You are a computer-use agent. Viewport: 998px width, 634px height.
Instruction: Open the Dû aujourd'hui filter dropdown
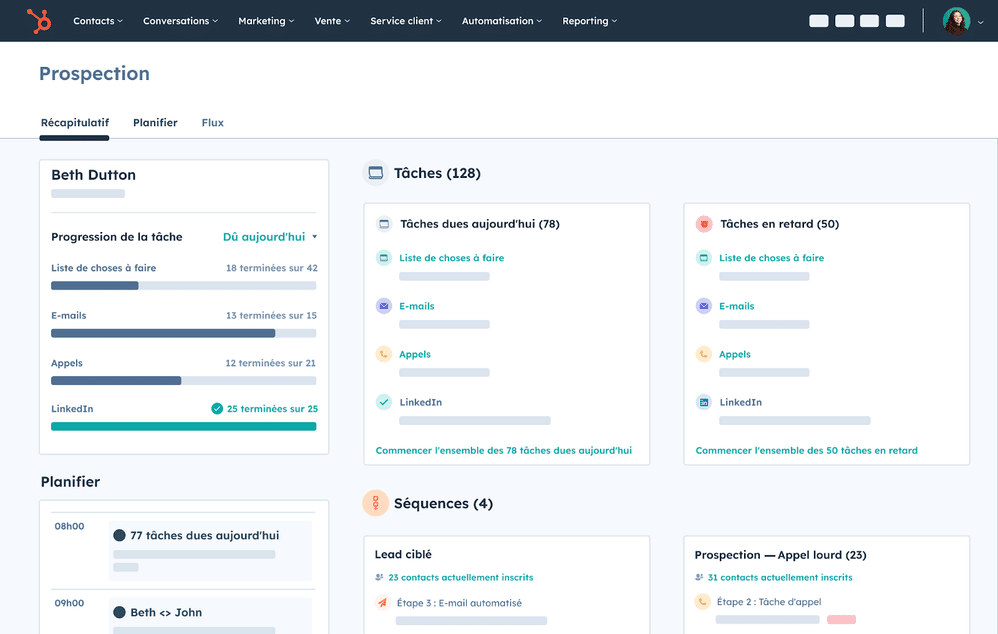[269, 237]
